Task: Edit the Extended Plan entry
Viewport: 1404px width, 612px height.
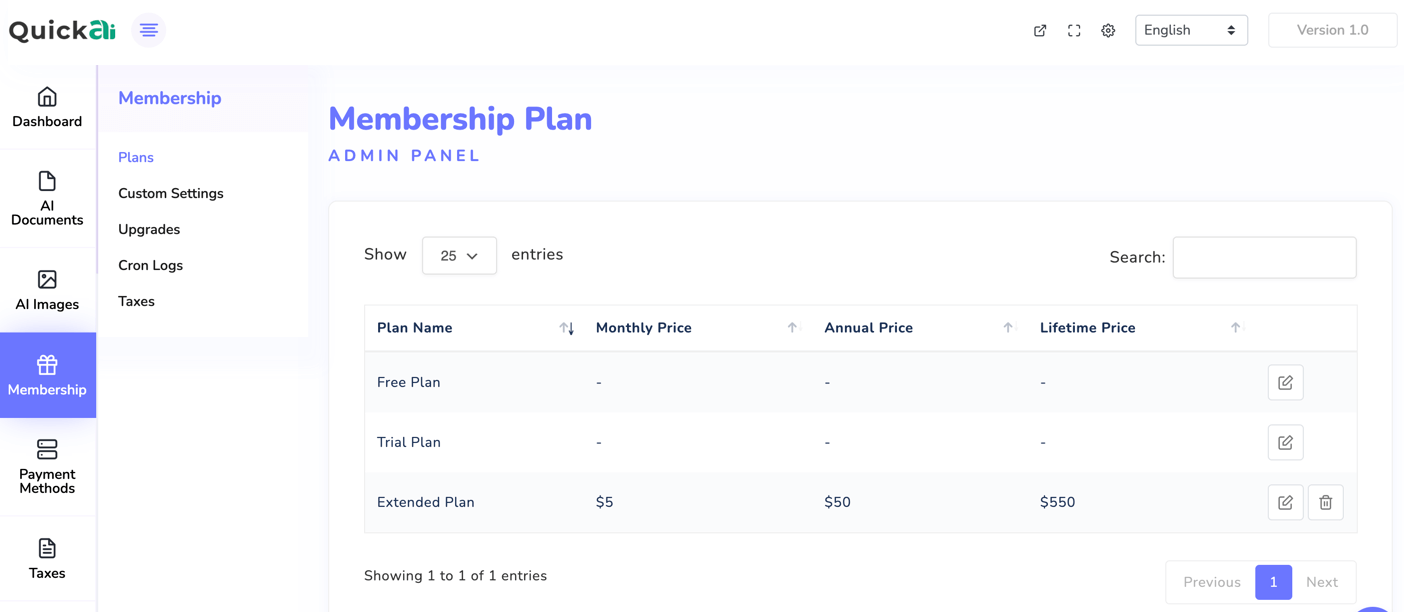Action: tap(1285, 502)
